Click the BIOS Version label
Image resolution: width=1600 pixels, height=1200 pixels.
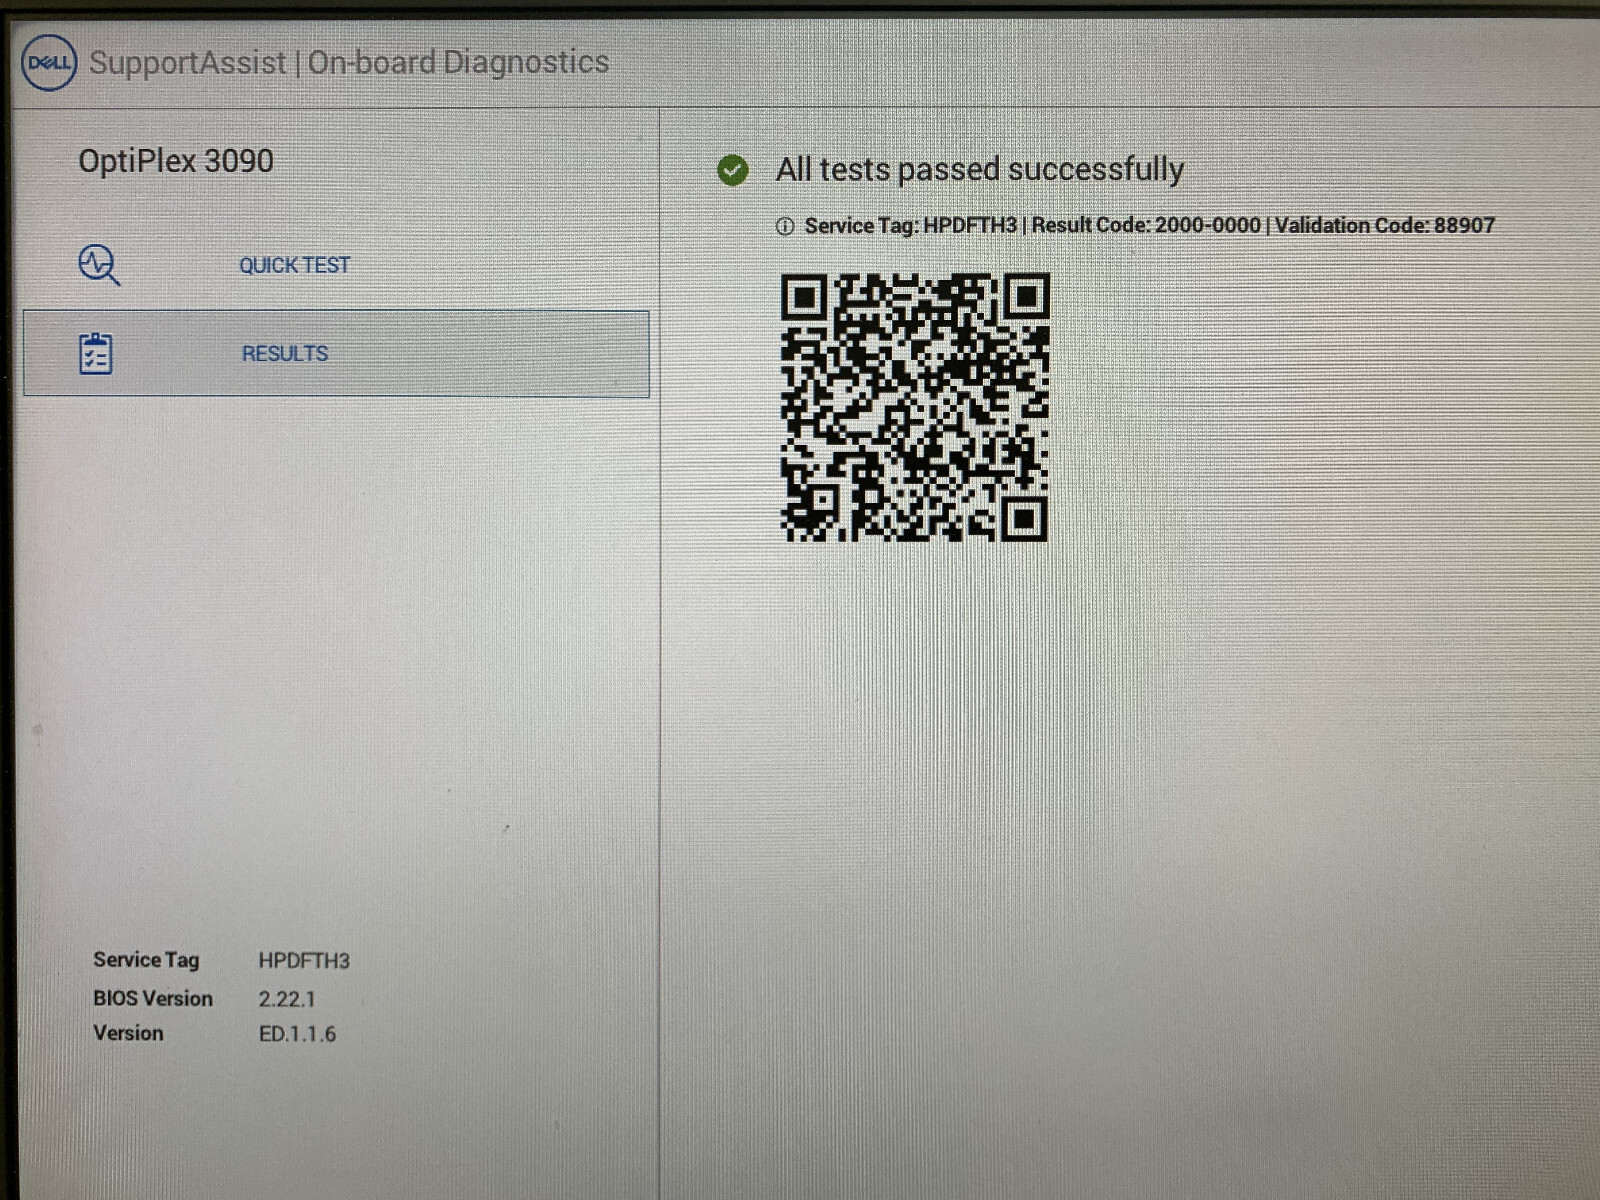click(153, 998)
